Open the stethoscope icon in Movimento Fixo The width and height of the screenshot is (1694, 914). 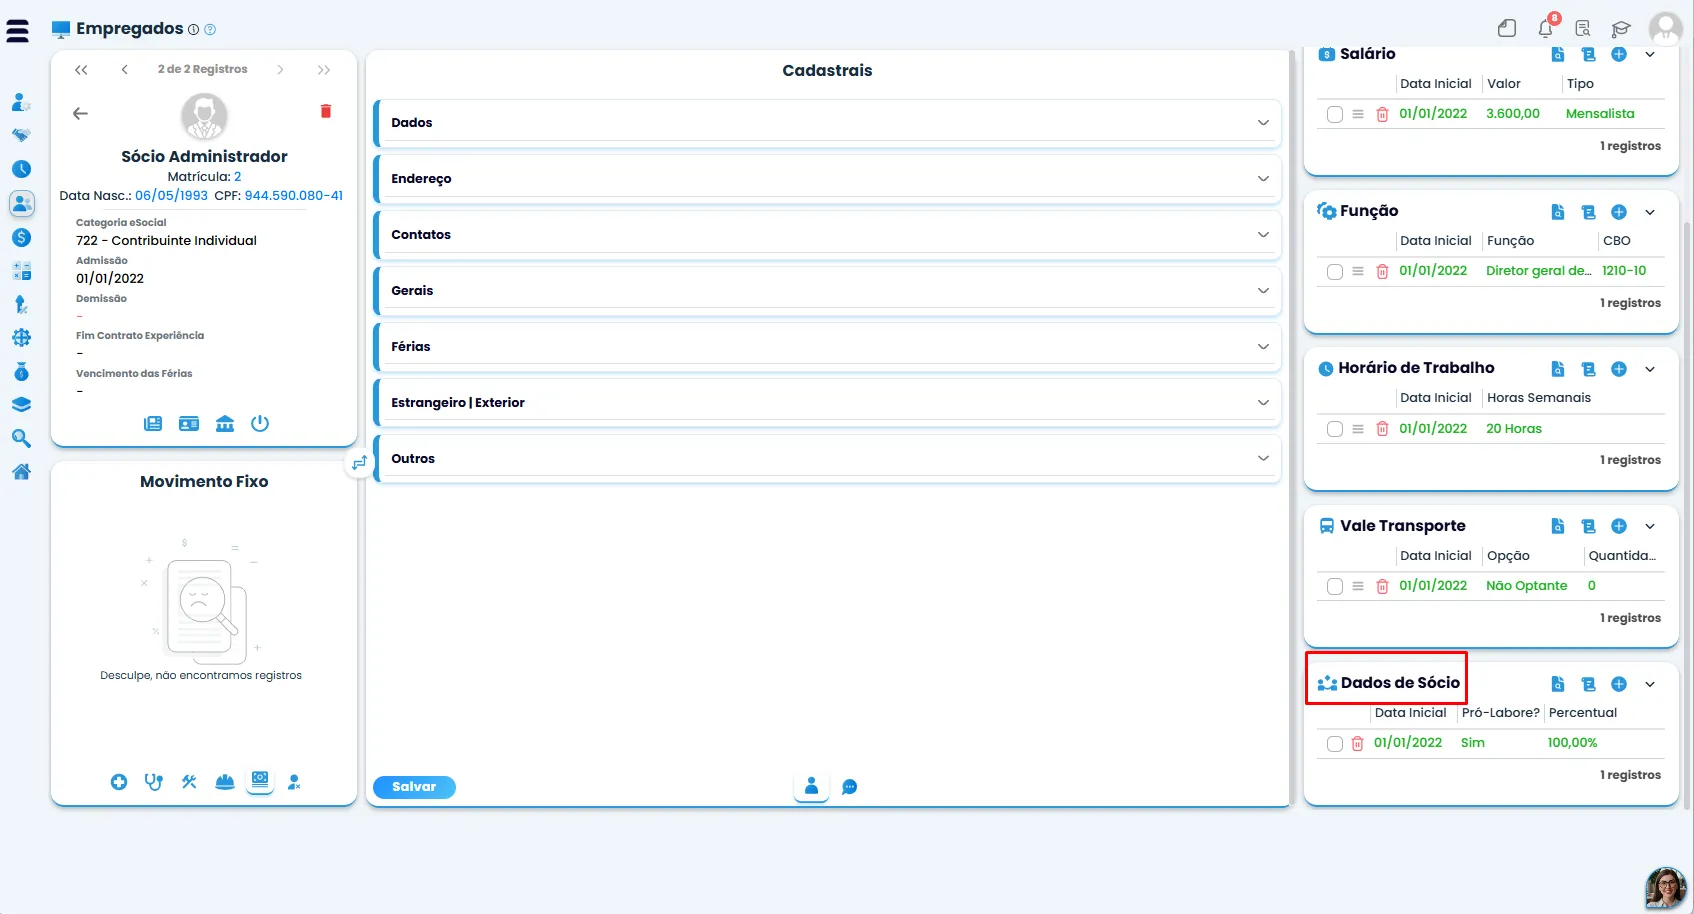(x=154, y=782)
